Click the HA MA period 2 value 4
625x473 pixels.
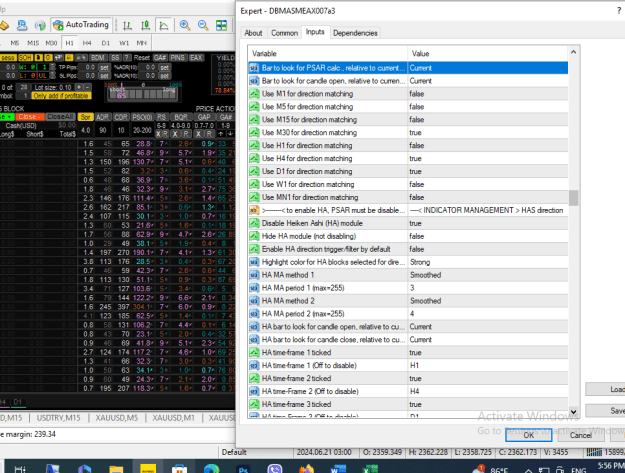[487, 314]
